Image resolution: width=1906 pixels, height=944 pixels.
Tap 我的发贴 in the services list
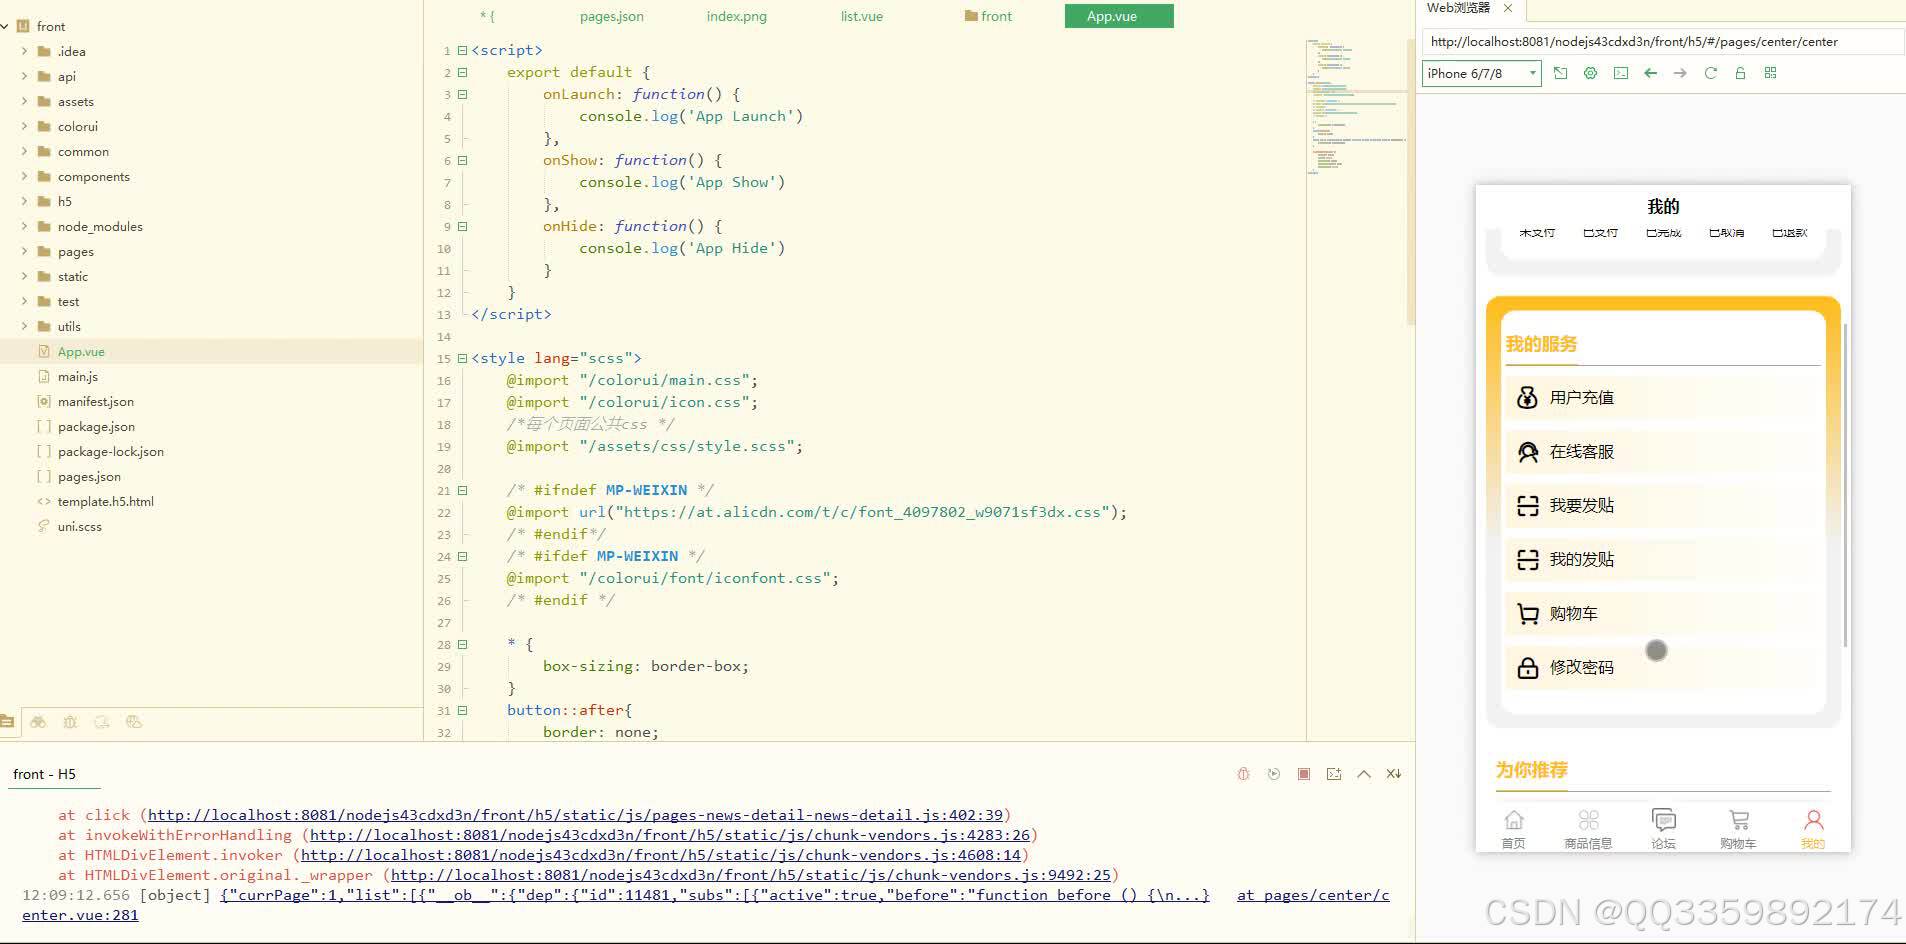tap(1662, 559)
